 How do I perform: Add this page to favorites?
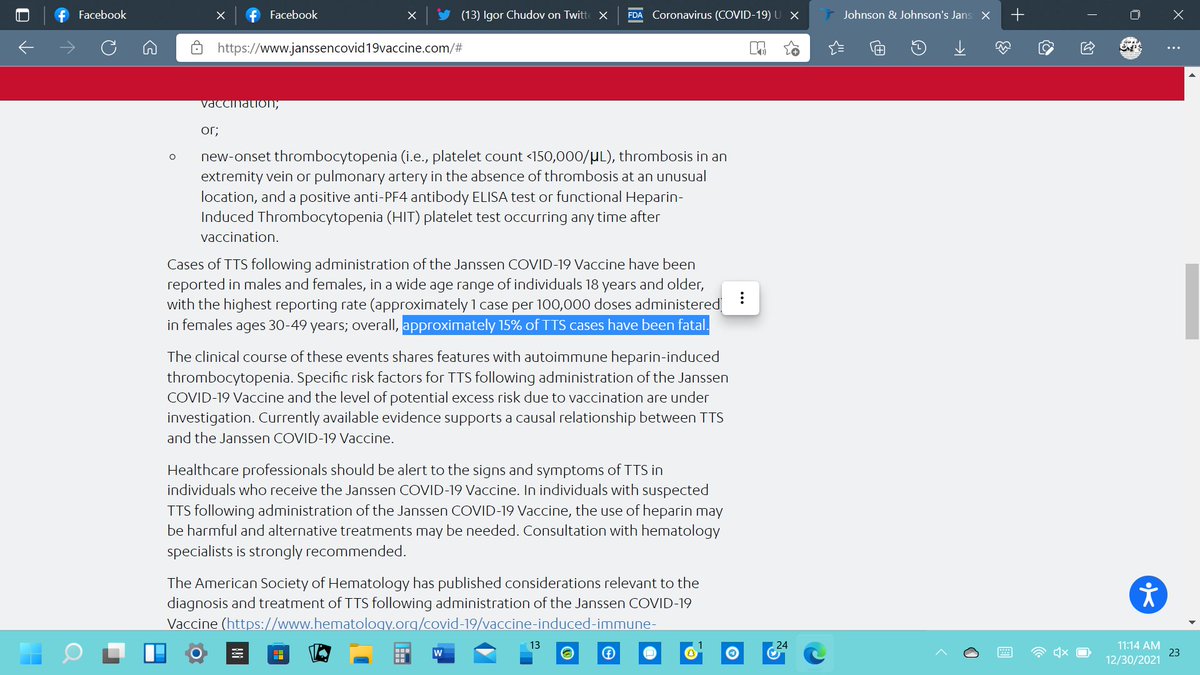792,48
